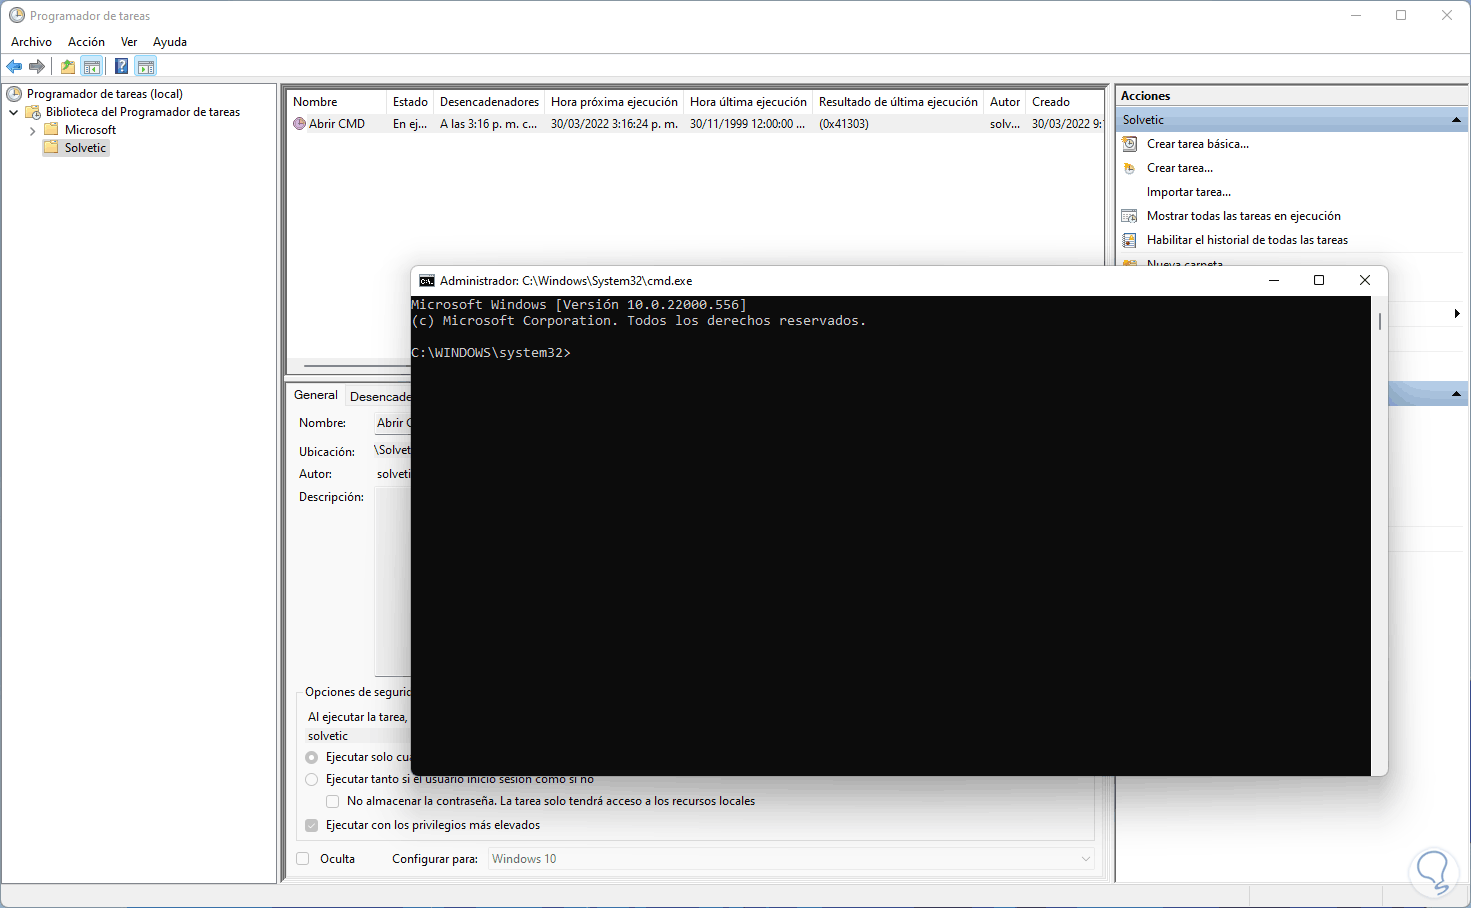Minimize the cmd.exe window
Image resolution: width=1471 pixels, height=908 pixels.
pos(1274,281)
